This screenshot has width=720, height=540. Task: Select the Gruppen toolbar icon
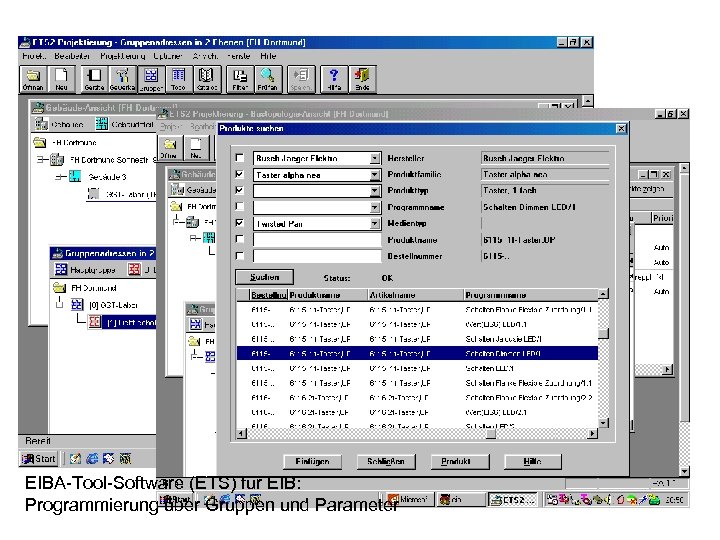tap(151, 79)
